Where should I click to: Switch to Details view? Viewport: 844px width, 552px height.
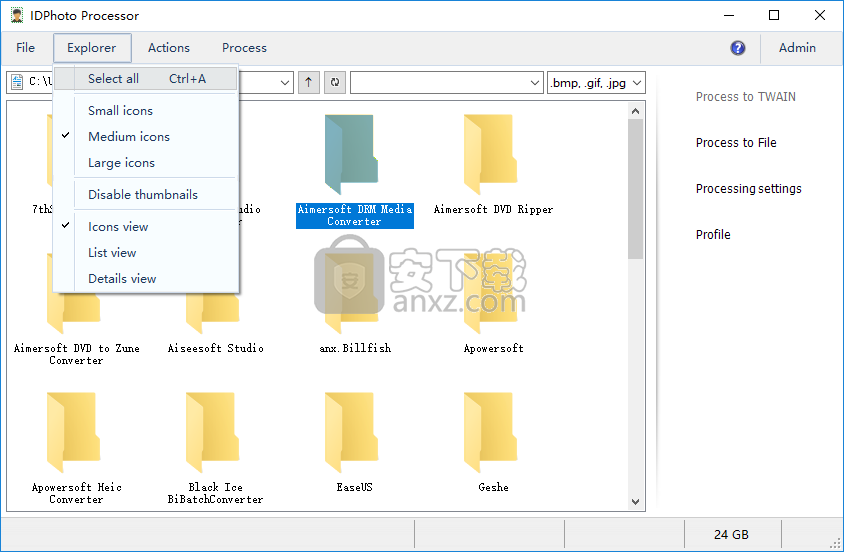coord(146,278)
